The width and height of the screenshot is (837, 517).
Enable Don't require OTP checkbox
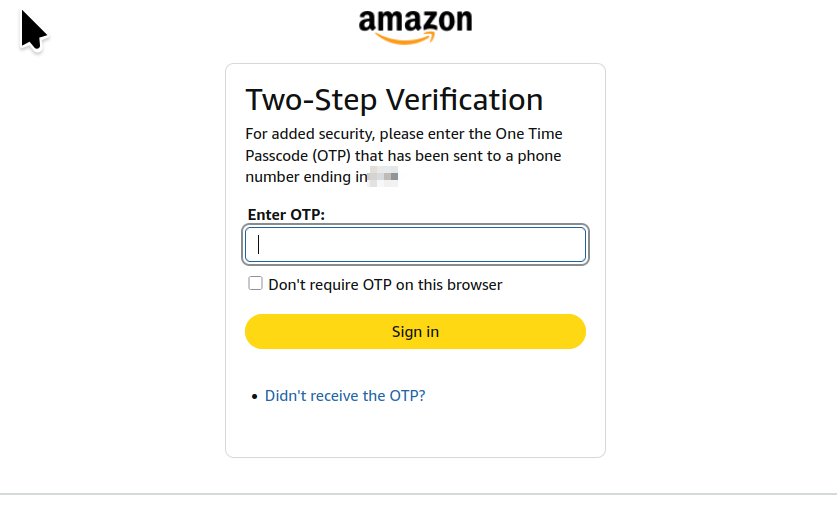(256, 284)
